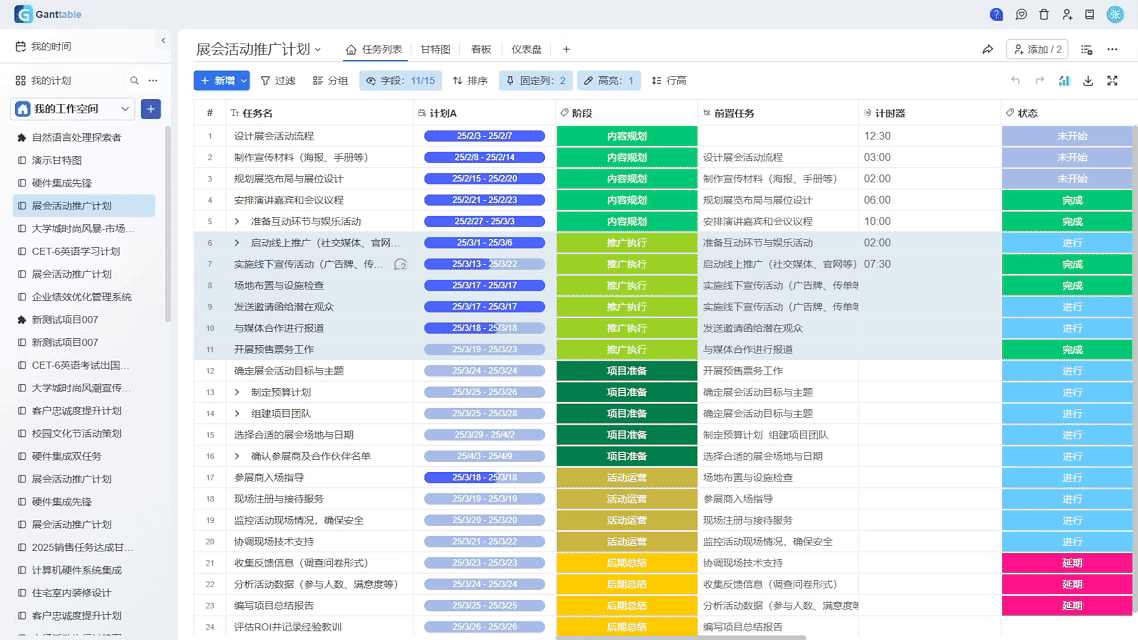Viewport: 1138px width, 640px height.
Task: Enter fullscreen mode with the expand icon
Action: [1113, 81]
